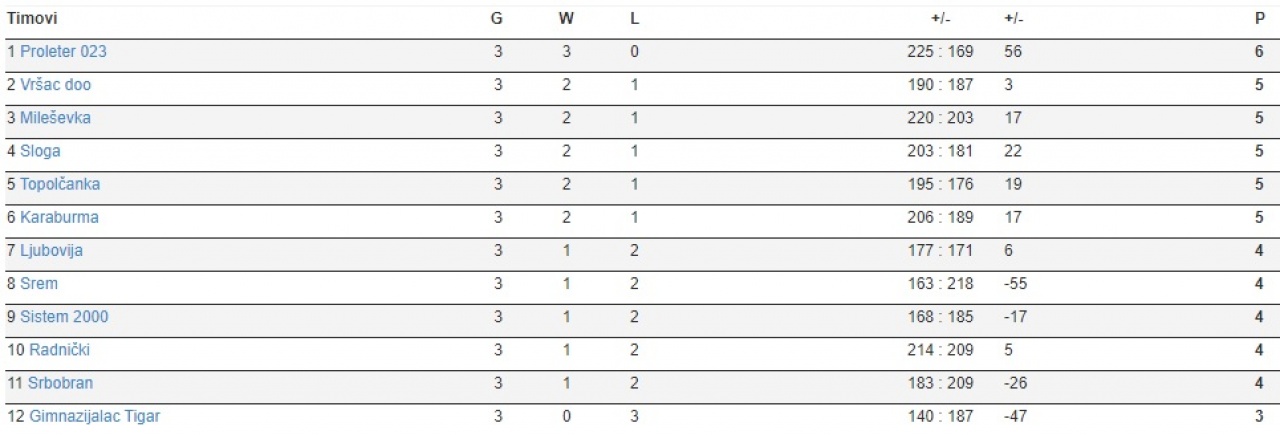
Task: Go to Topolčanka team page
Action: coord(60,184)
